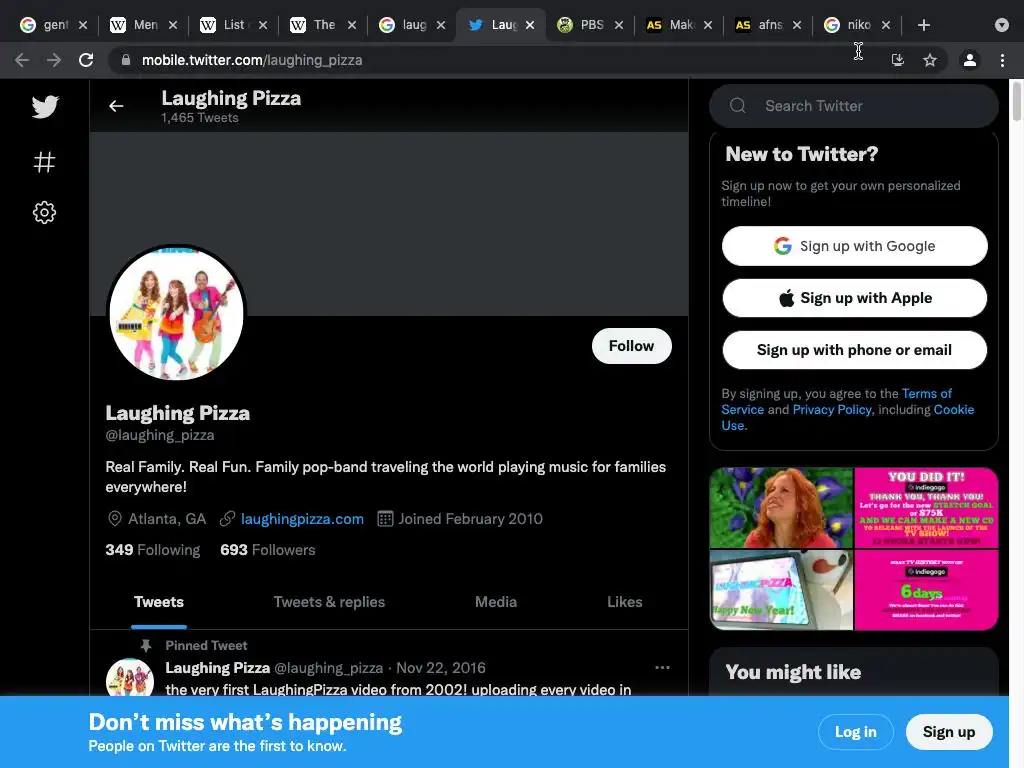Open the Chrome three-dot menu

pyautogui.click(x=1002, y=60)
